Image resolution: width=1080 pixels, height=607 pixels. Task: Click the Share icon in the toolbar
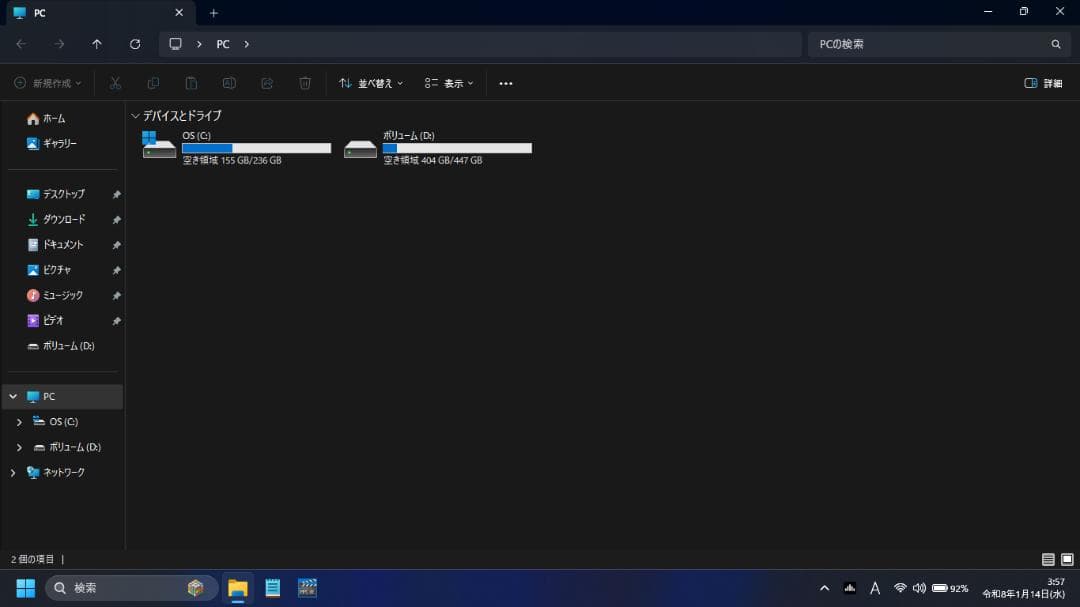point(267,83)
